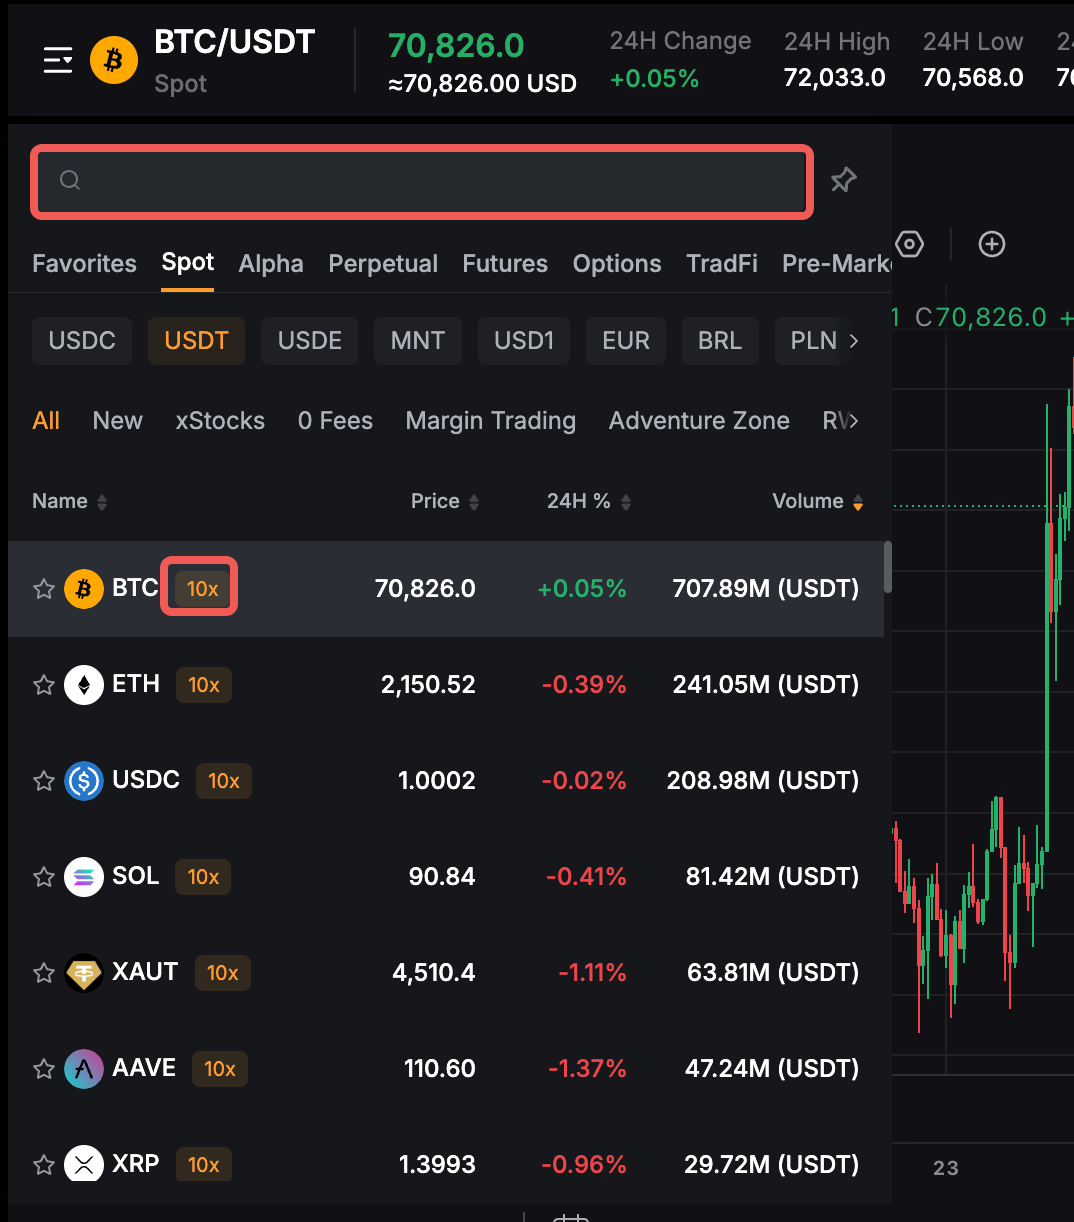The image size is (1074, 1222).
Task: Focus the market search input field
Action: [440, 181]
